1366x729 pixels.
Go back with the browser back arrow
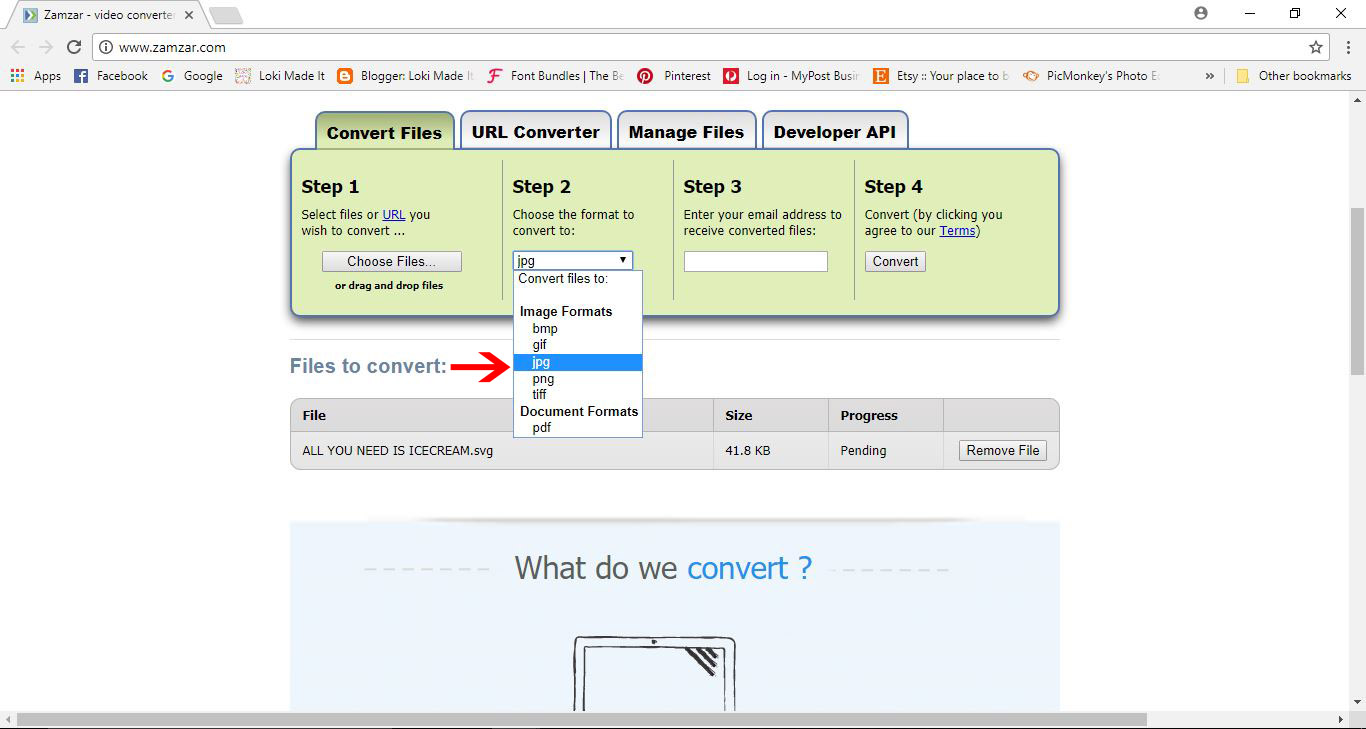18,47
